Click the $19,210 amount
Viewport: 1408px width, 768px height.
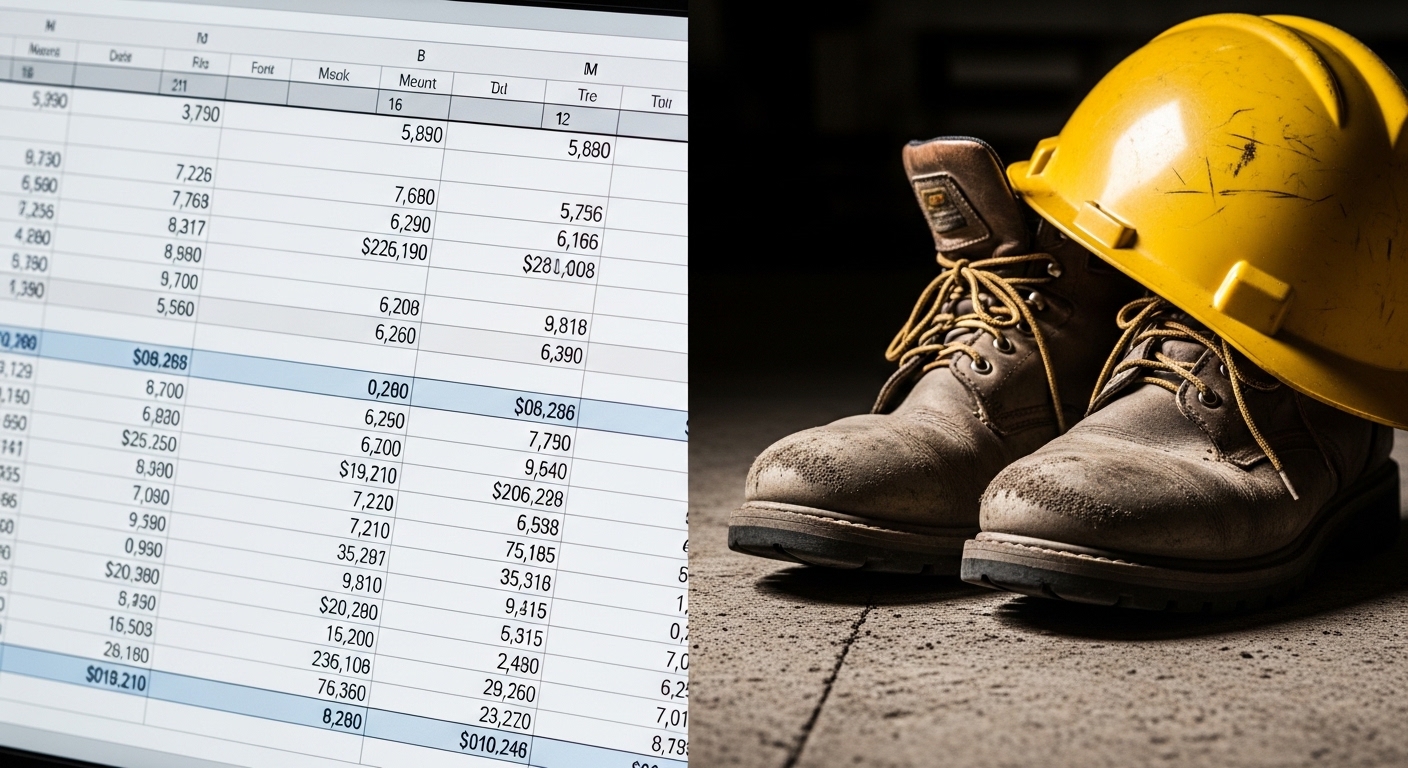click(369, 472)
